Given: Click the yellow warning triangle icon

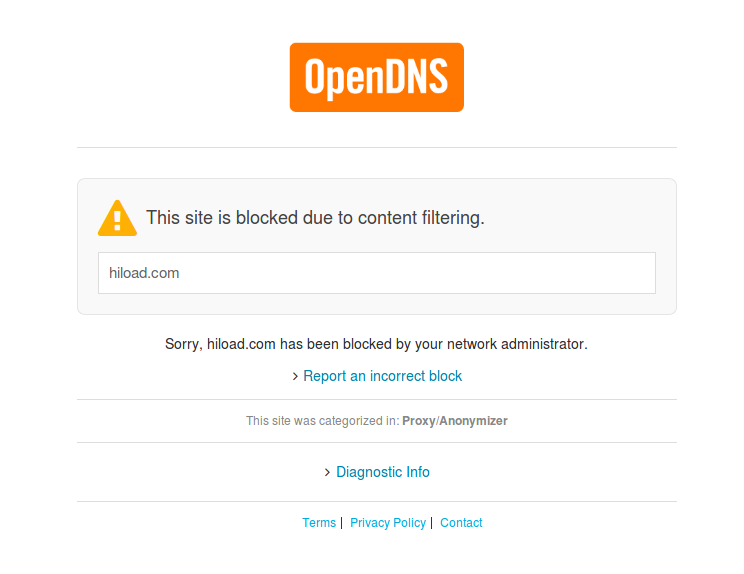Looking at the screenshot, I should tap(117, 218).
